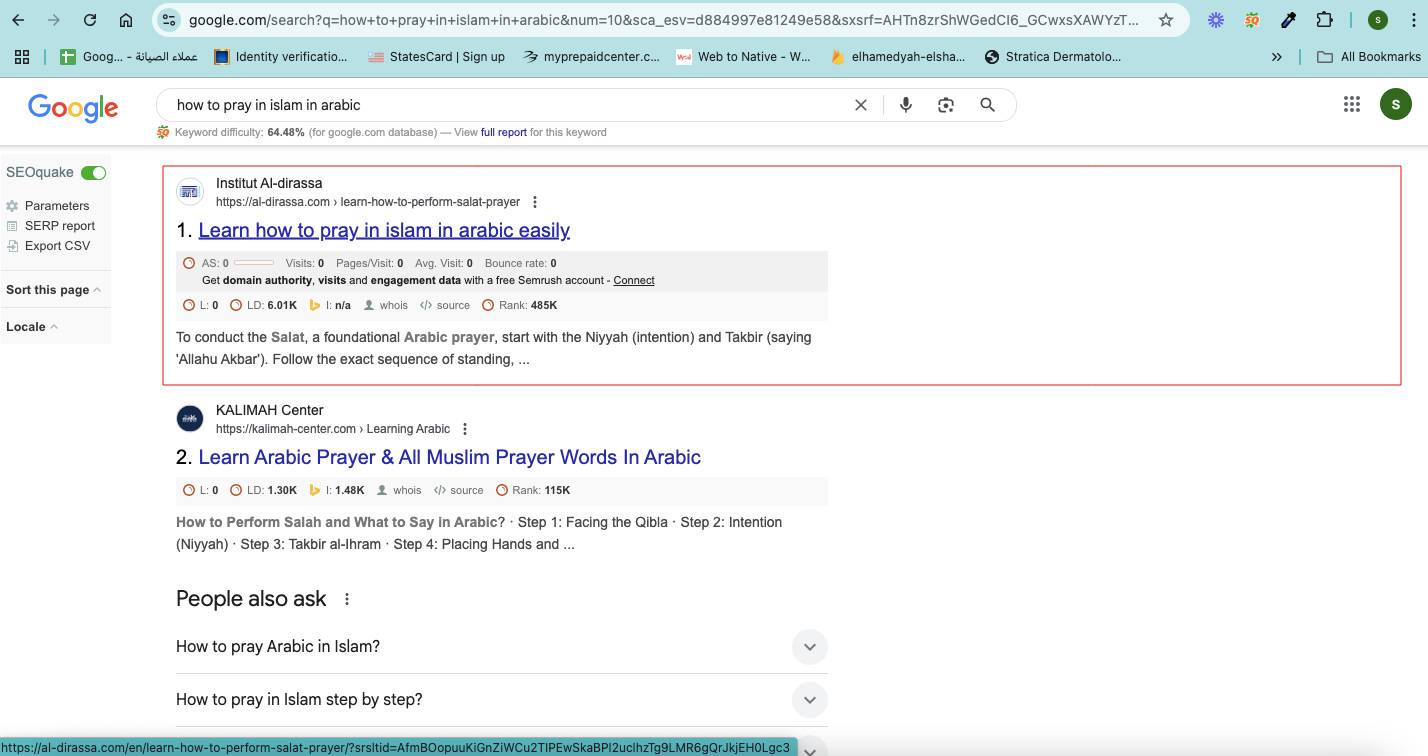Show hidden bookmarks with double chevron

point(1276,57)
